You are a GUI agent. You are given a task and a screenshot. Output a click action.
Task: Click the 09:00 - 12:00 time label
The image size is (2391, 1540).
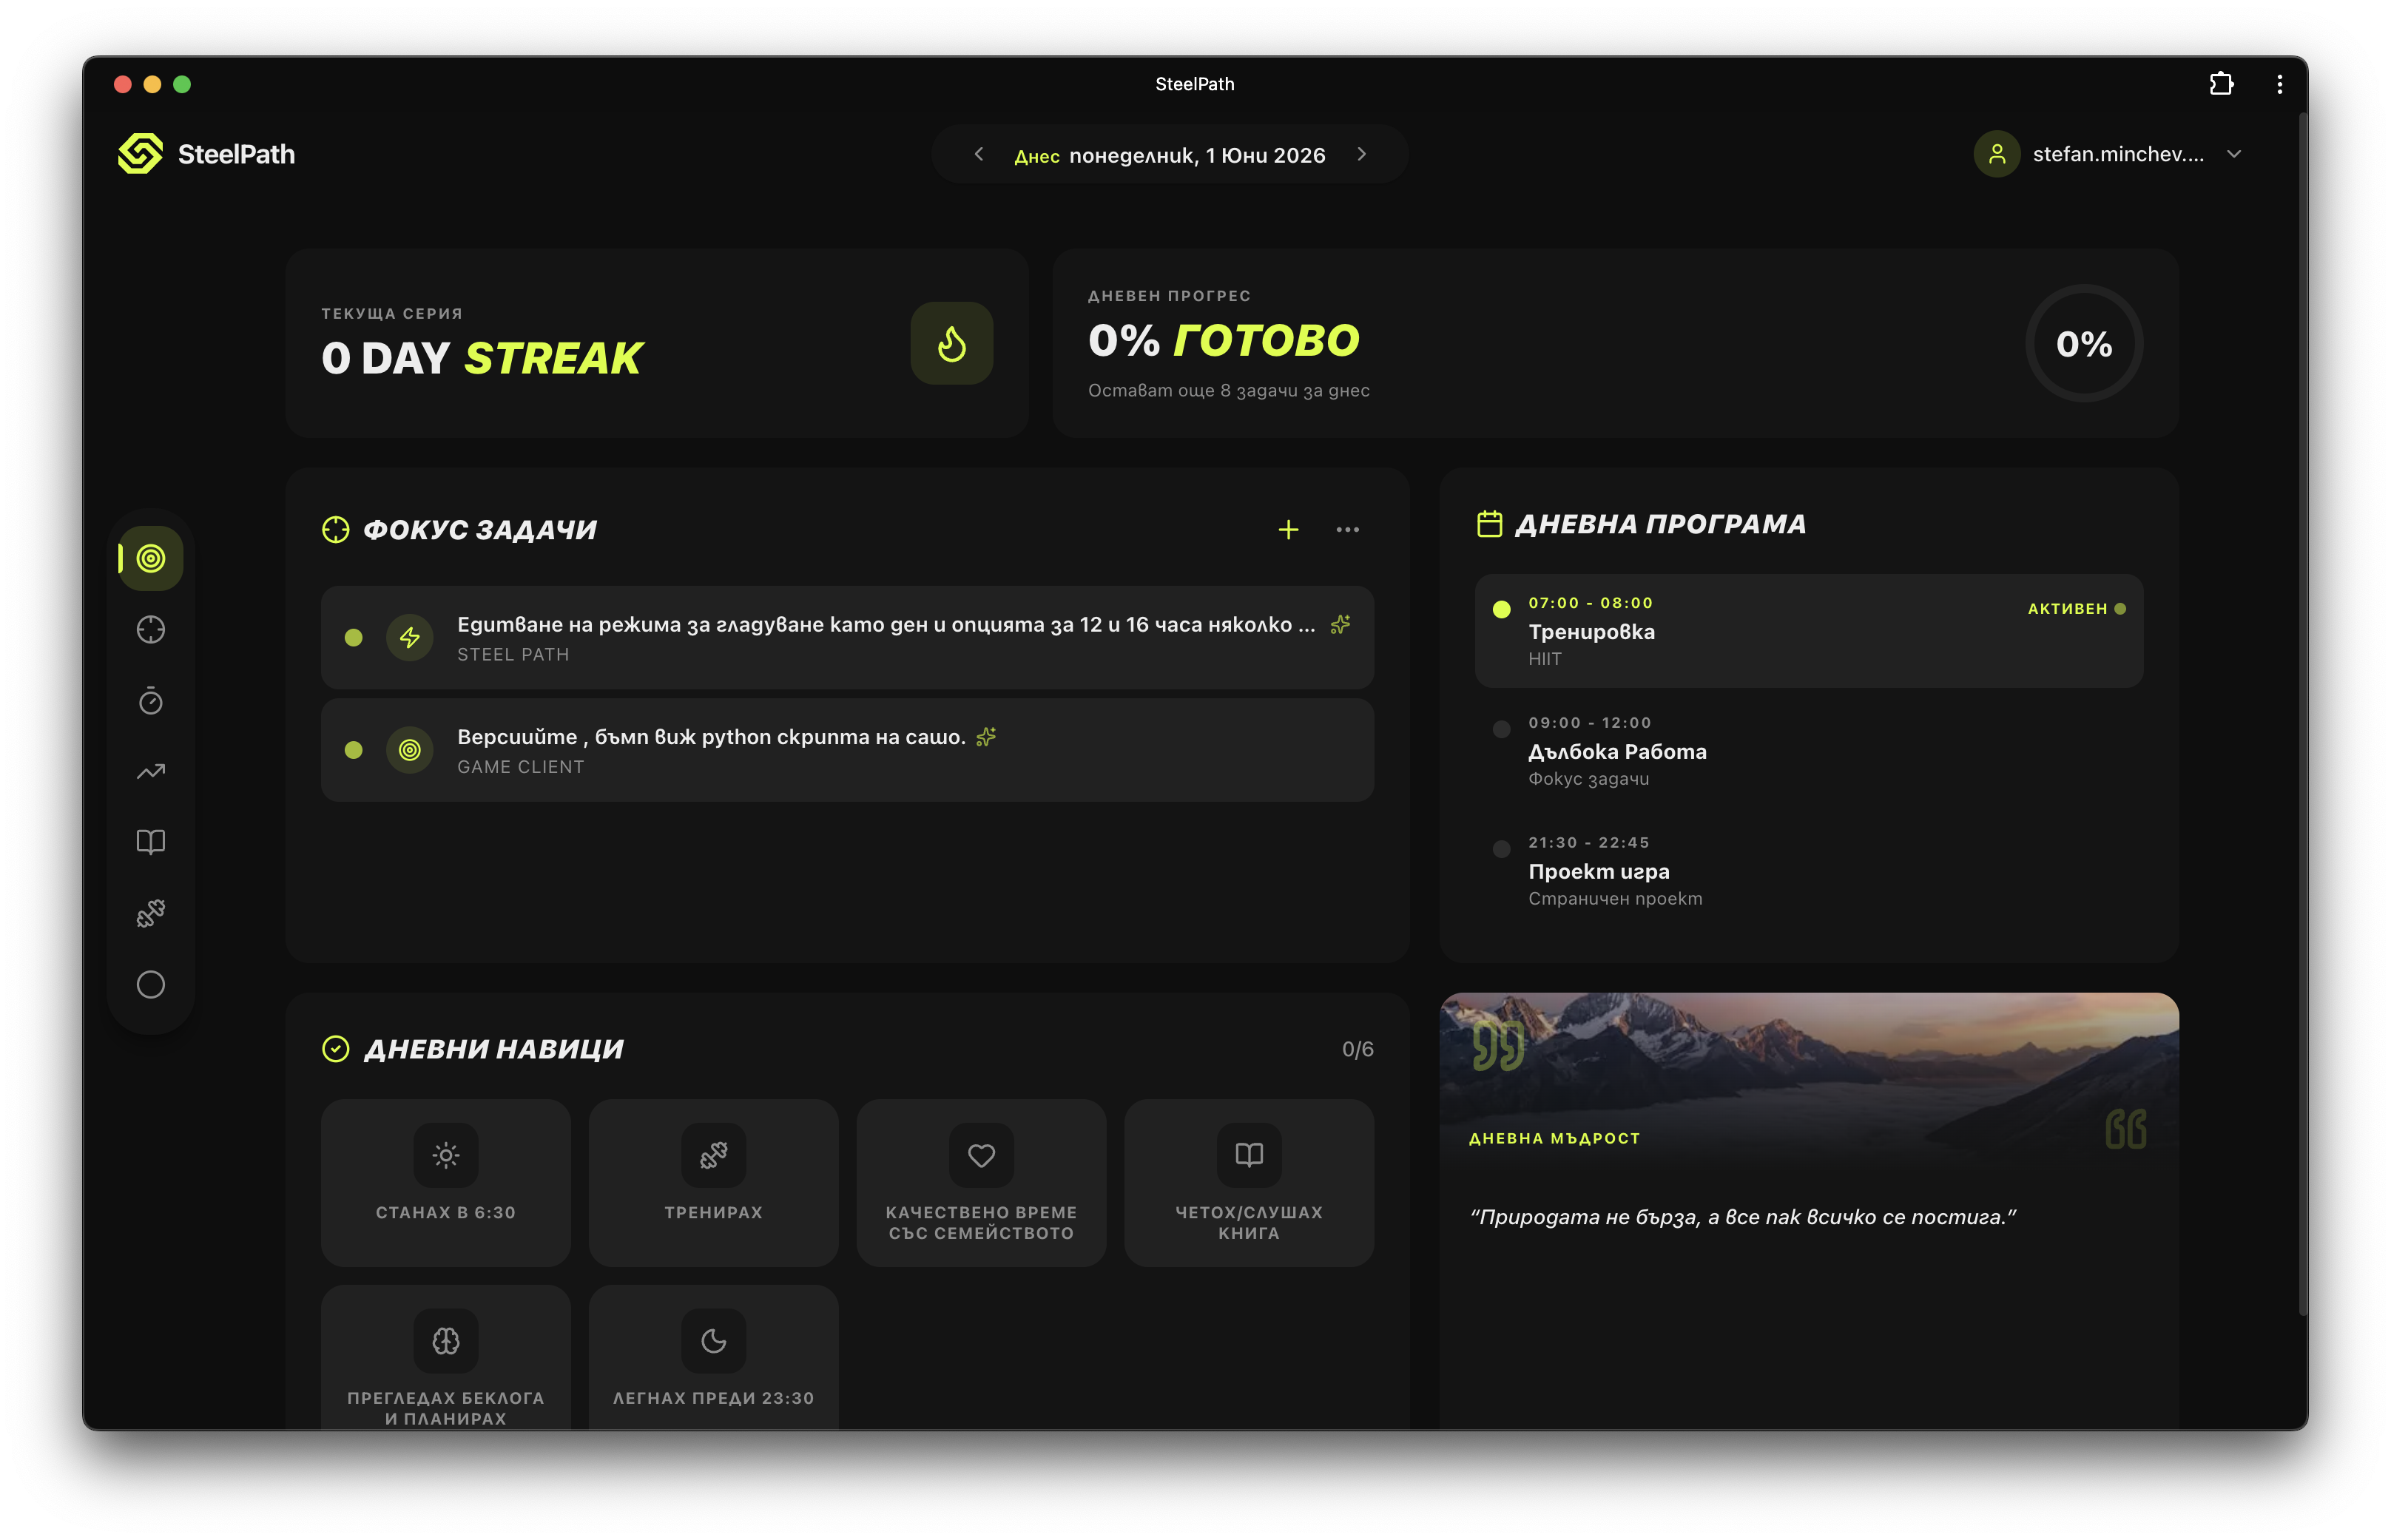pyautogui.click(x=1589, y=722)
